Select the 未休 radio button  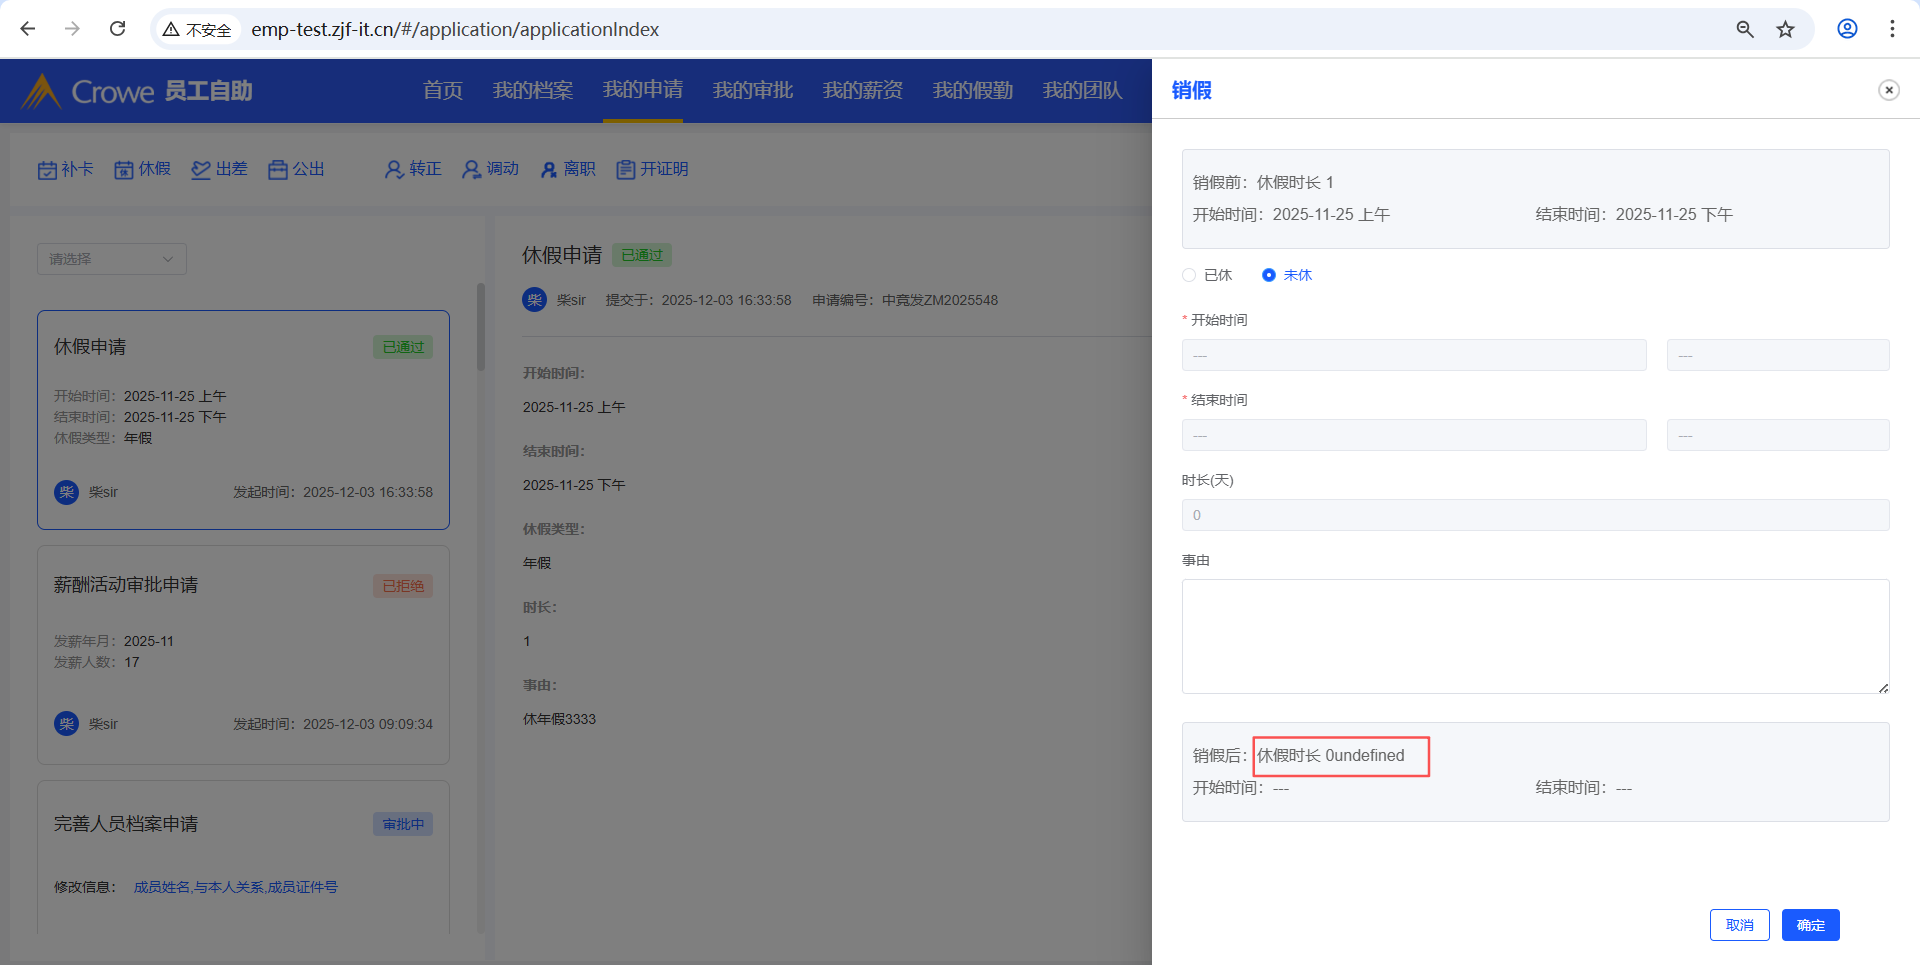point(1269,275)
